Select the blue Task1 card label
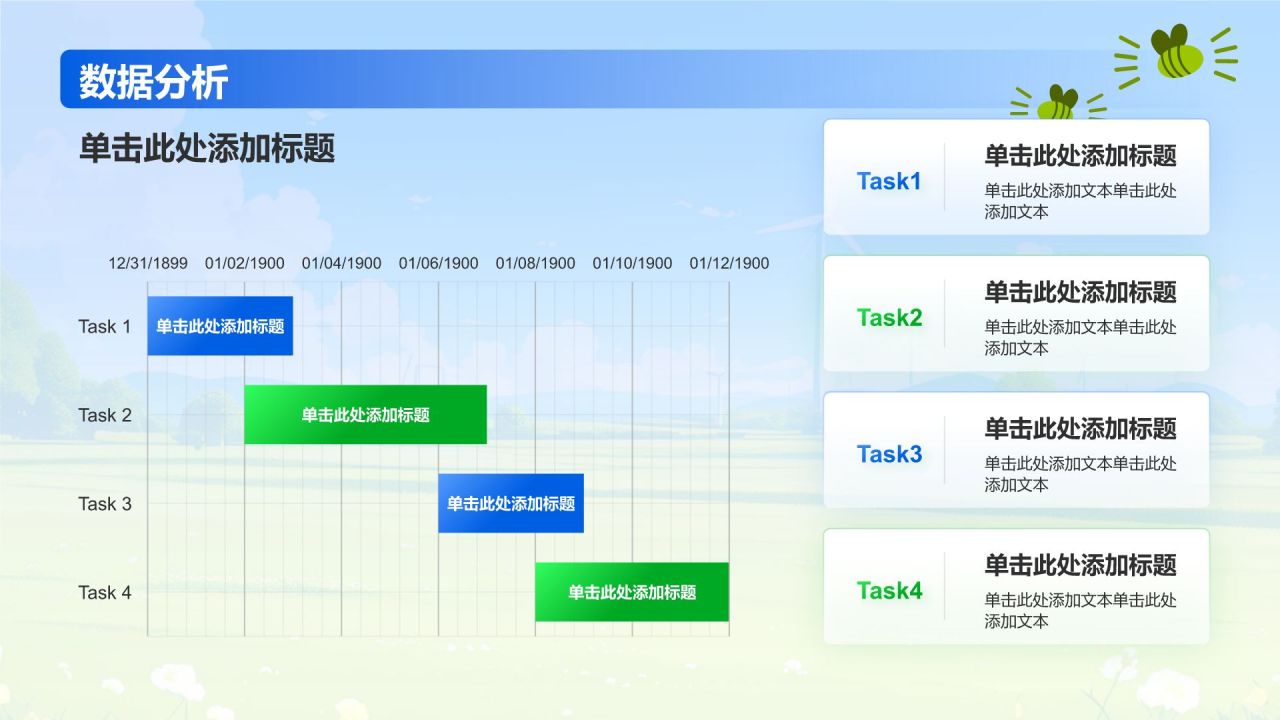 point(889,181)
